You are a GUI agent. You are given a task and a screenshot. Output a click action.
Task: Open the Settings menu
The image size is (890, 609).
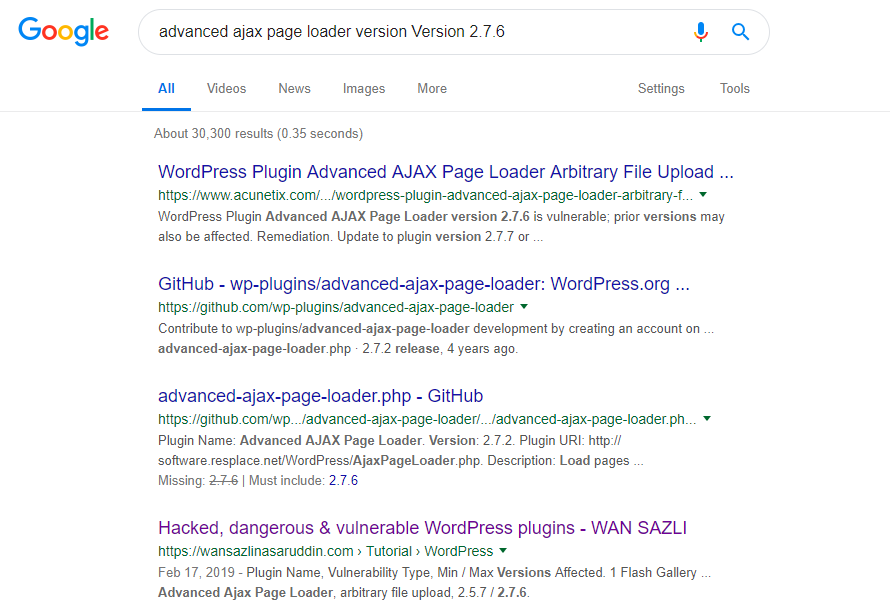(x=661, y=89)
